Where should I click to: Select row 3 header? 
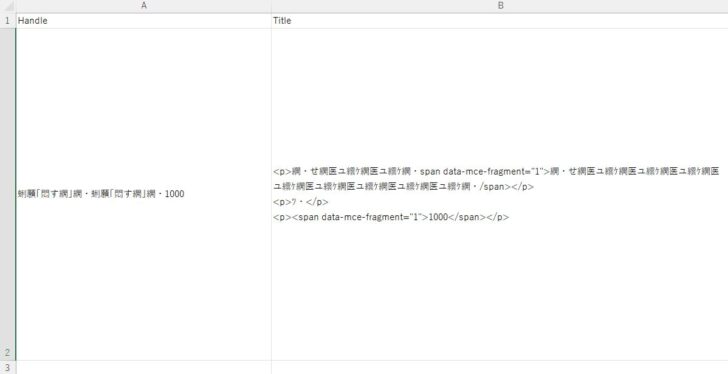(7, 367)
